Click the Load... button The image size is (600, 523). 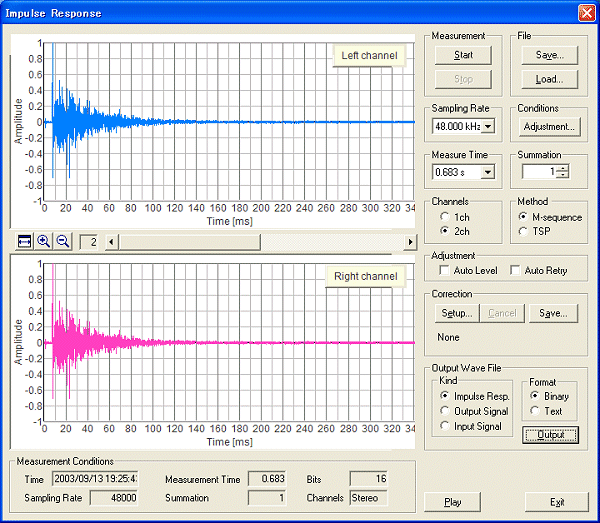tap(549, 79)
